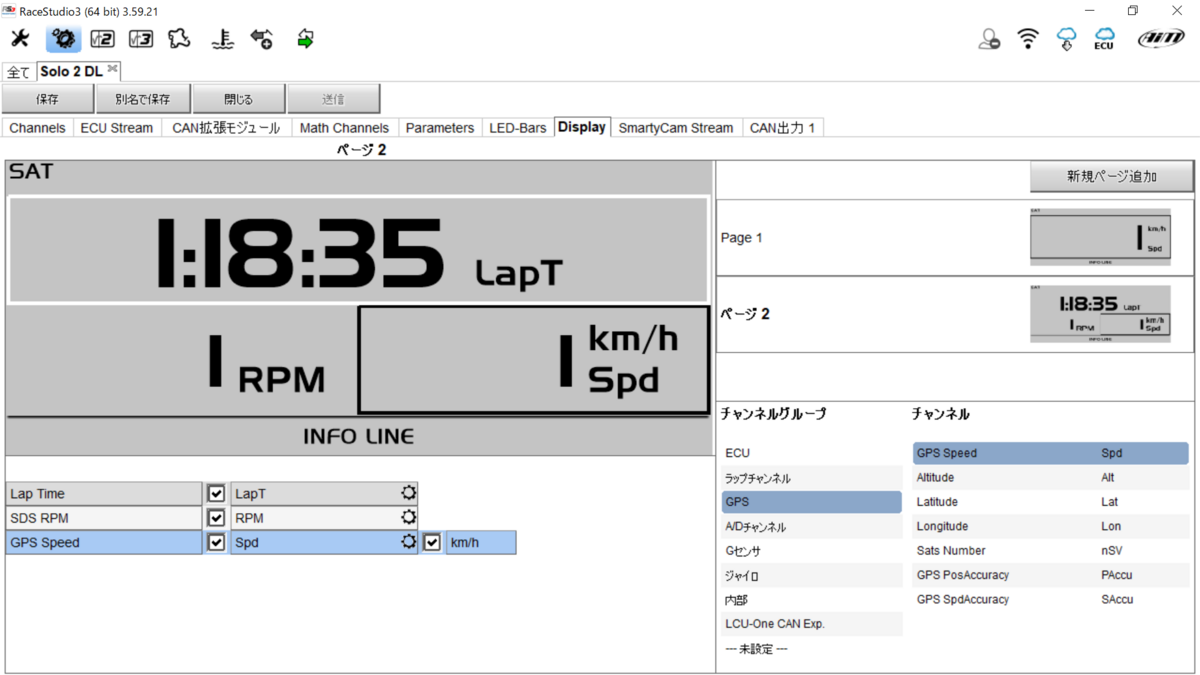Toggle the GPS Speed label checkbox
The width and height of the screenshot is (1200, 675).
pyautogui.click(x=216, y=542)
